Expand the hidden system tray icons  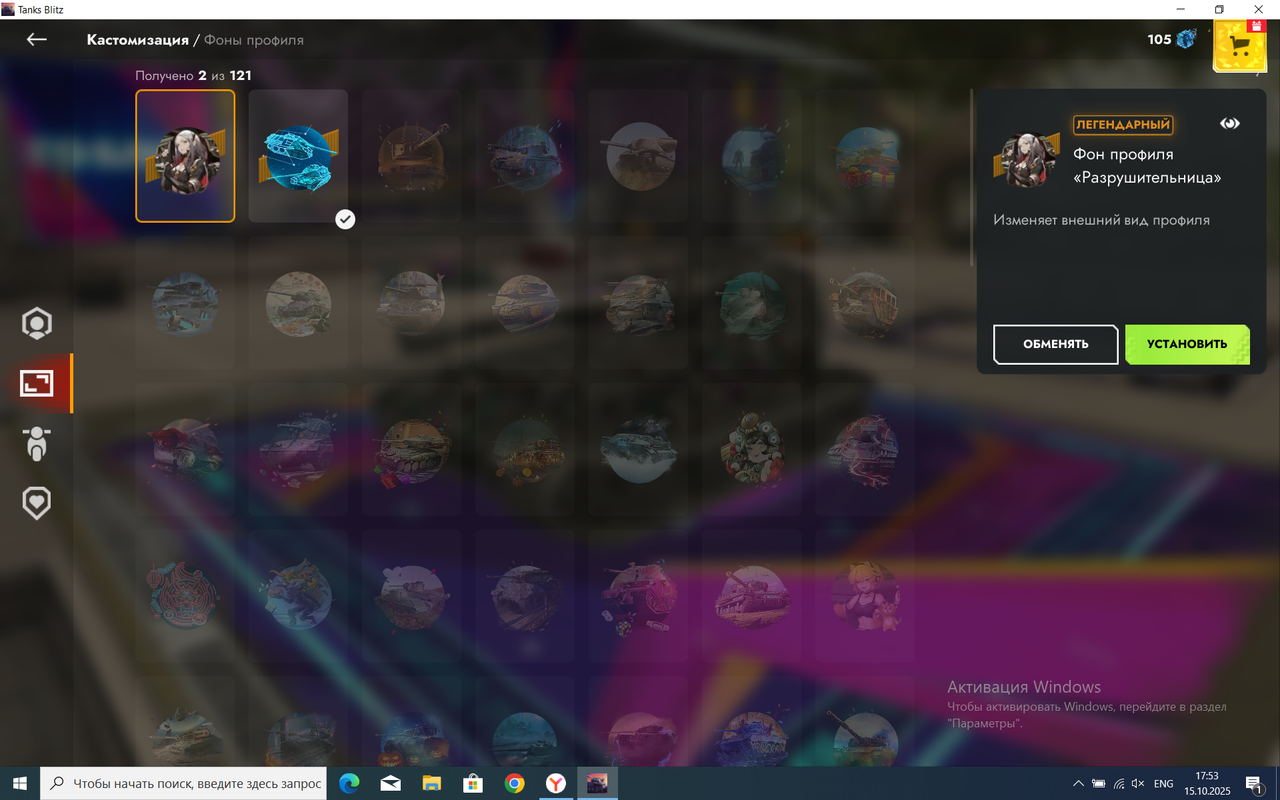(1078, 784)
